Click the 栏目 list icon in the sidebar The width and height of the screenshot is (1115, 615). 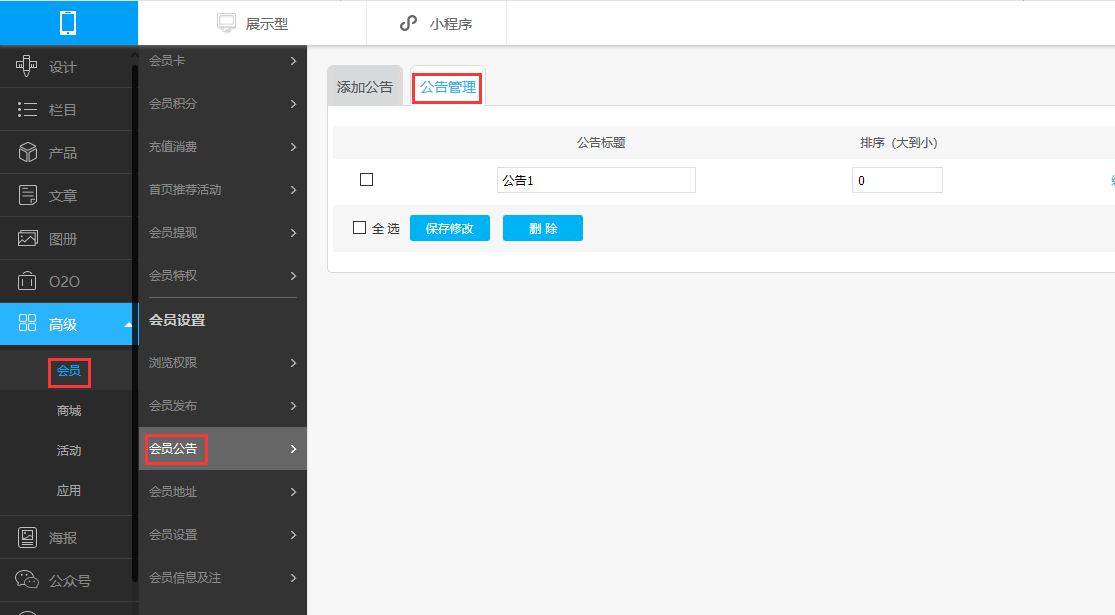coord(27,109)
